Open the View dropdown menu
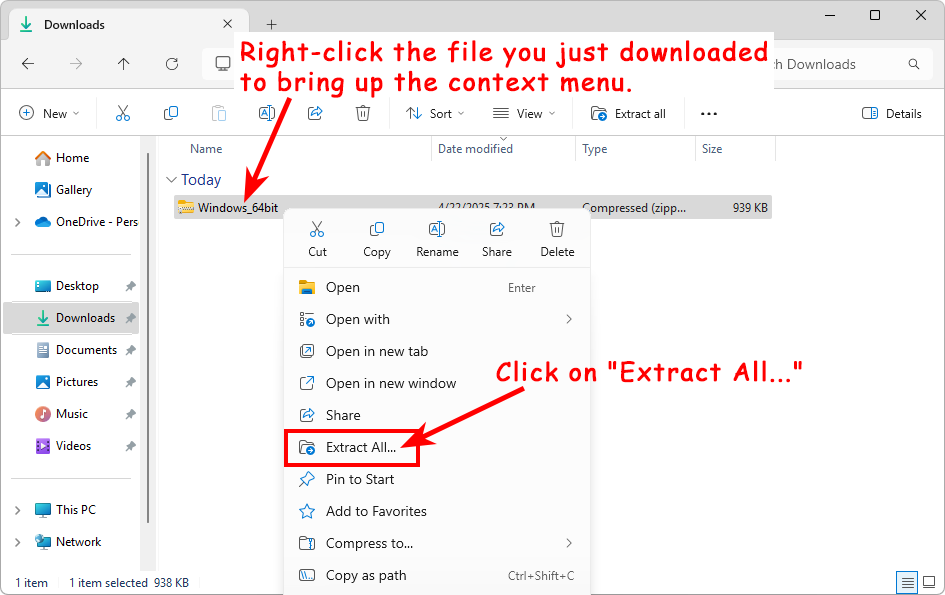This screenshot has width=945, height=595. click(x=524, y=114)
